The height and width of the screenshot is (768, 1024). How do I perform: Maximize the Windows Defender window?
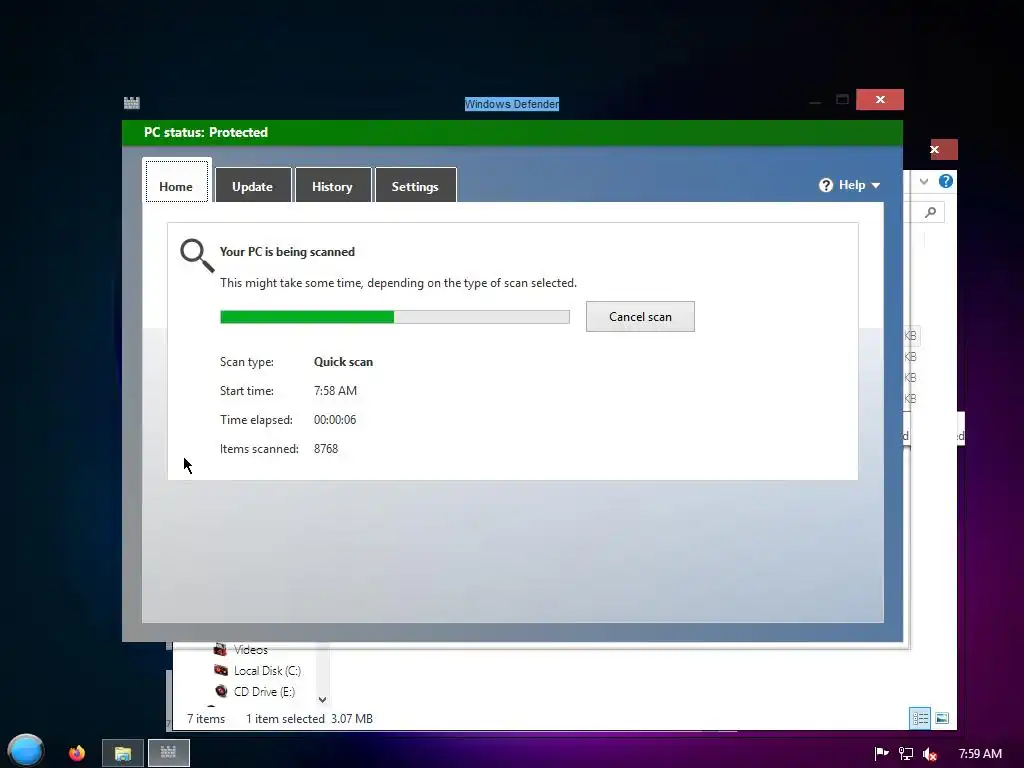(x=842, y=99)
